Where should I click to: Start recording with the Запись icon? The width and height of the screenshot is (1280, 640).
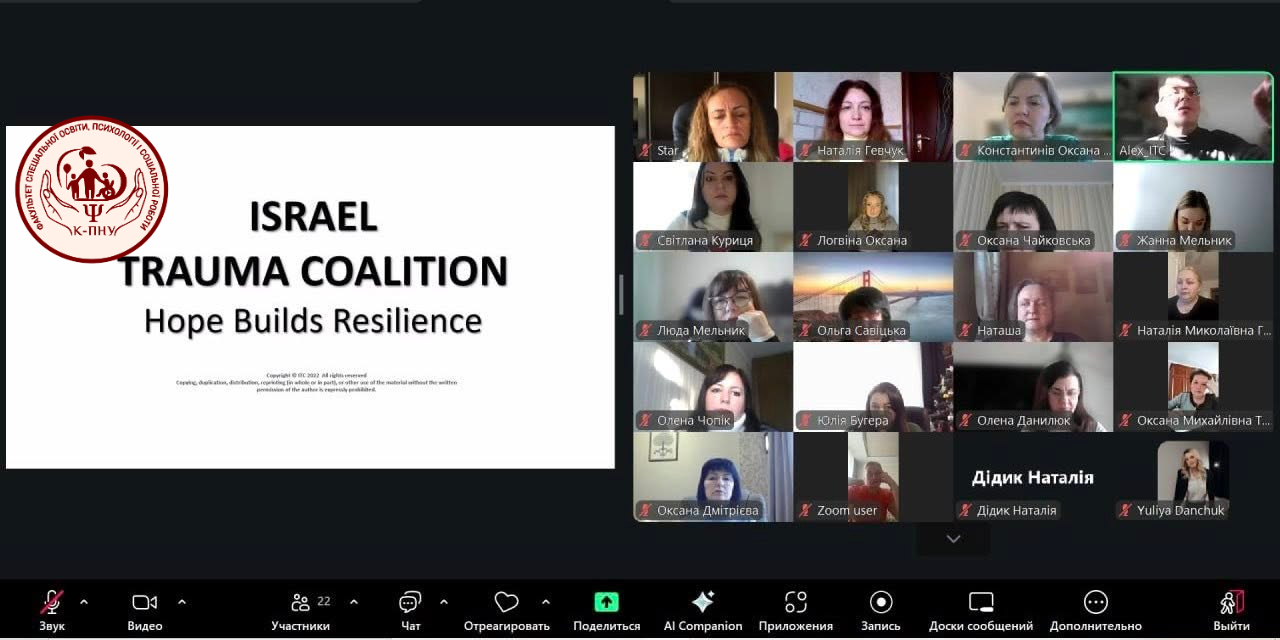(881, 602)
